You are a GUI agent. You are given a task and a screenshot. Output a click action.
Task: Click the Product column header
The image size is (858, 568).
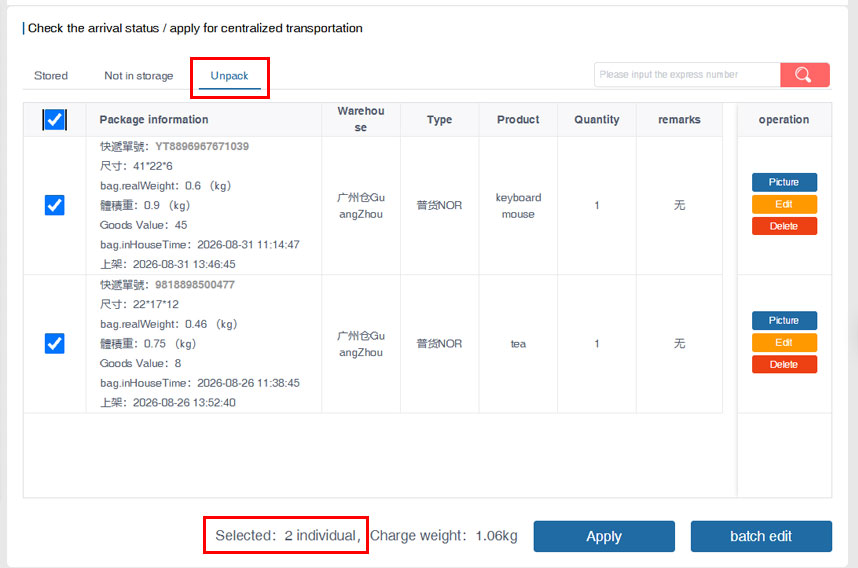(518, 119)
